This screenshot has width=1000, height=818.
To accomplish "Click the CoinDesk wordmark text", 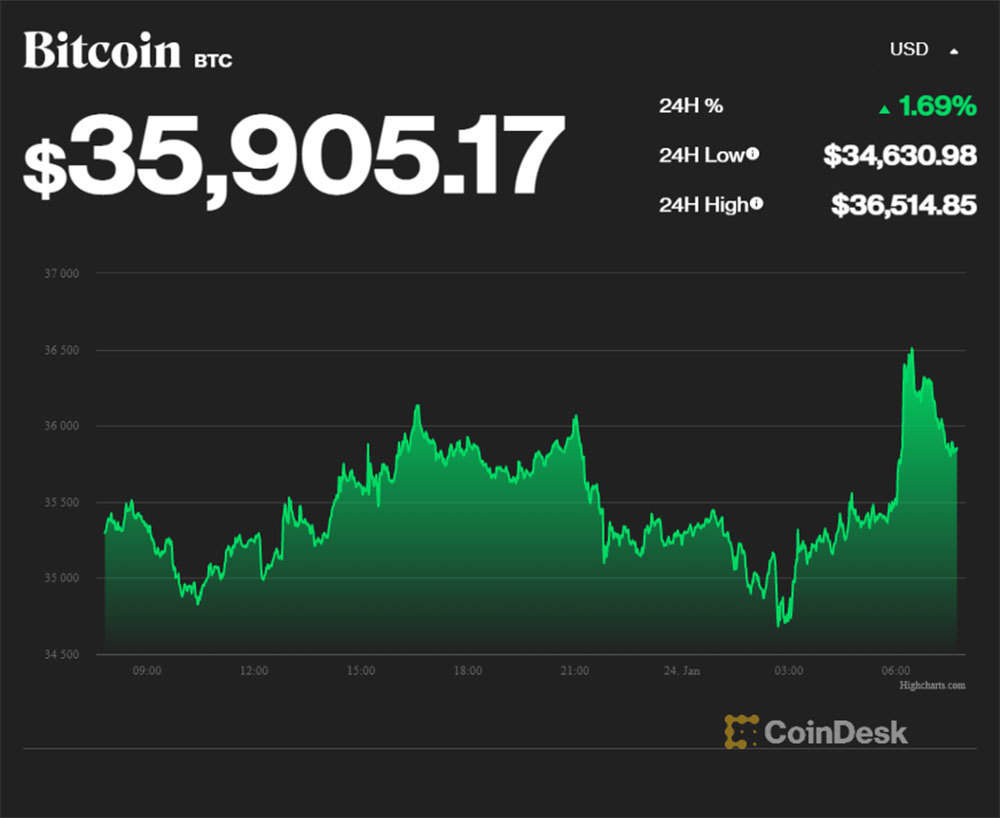I will 836,731.
